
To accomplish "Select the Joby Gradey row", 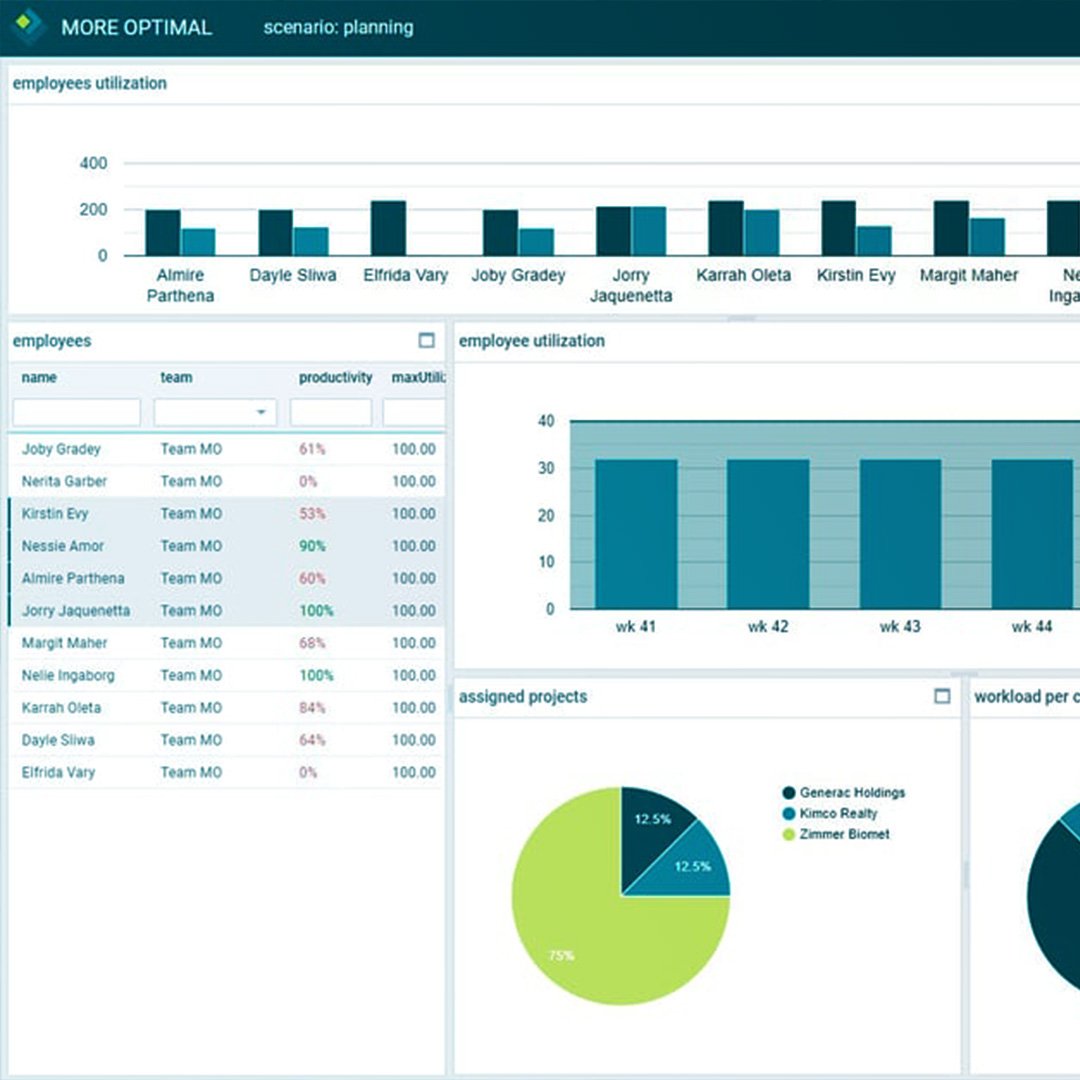I will pyautogui.click(x=61, y=449).
